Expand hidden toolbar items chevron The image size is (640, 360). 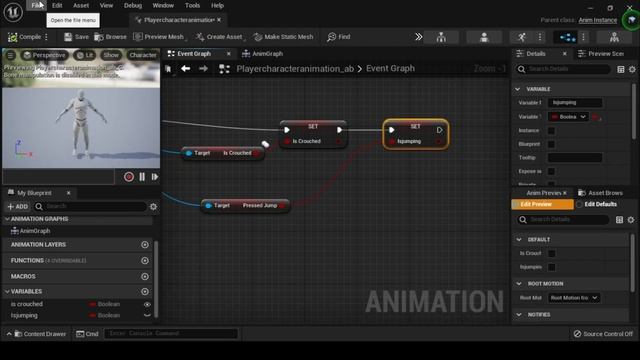pyautogui.click(x=418, y=37)
